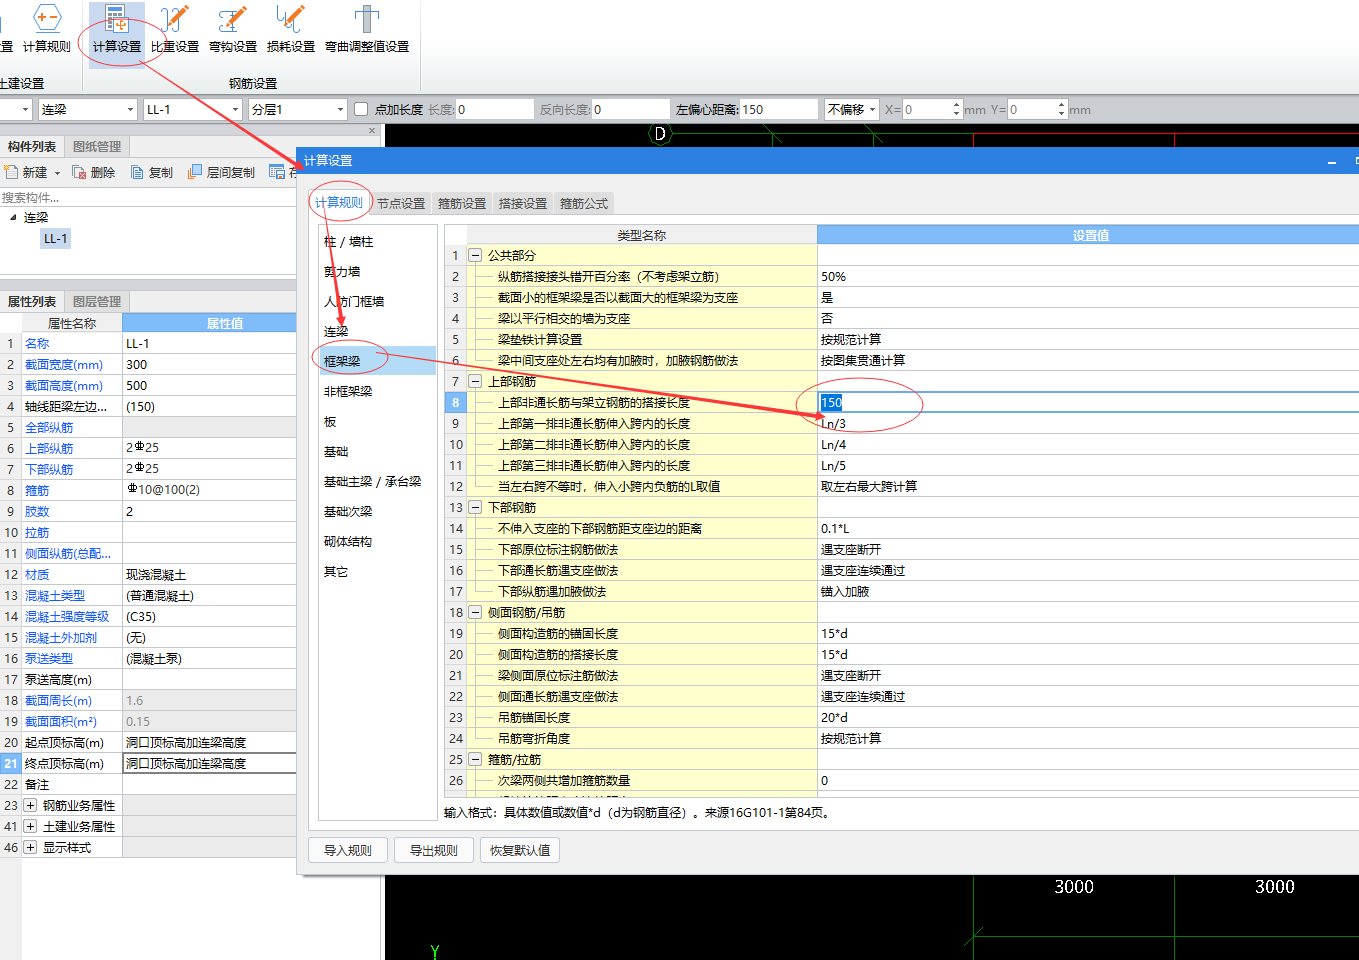Click the 新建 component icon

point(27,172)
